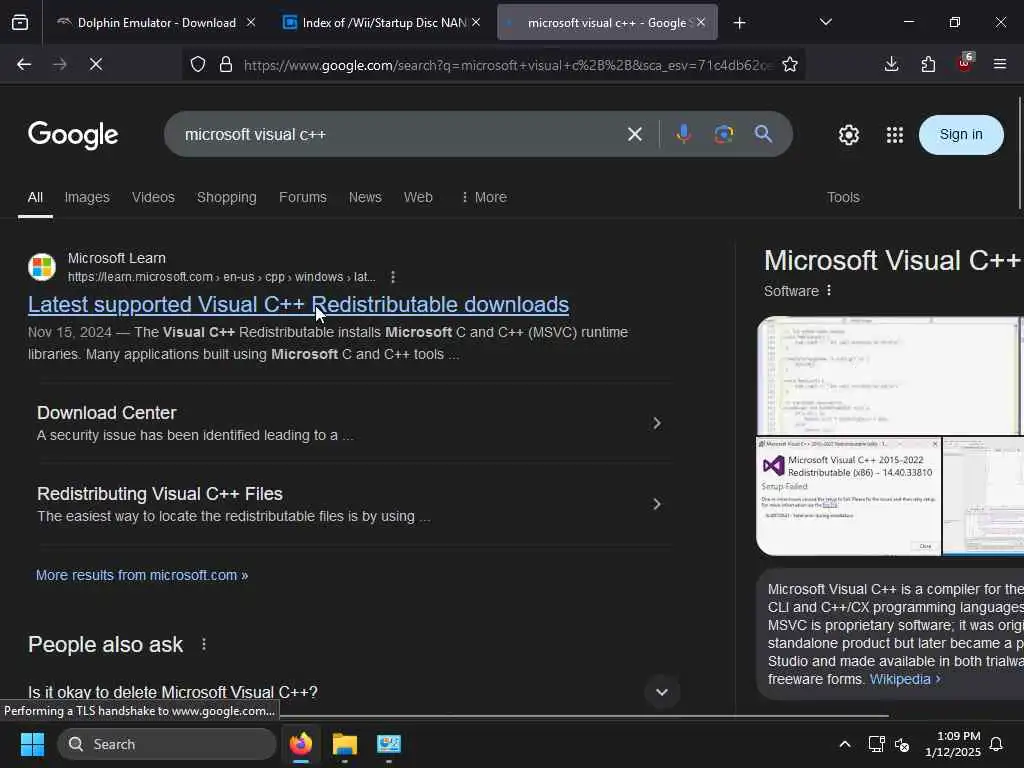Expand Redistributing Visual C++ Files sitelink
Viewport: 1024px width, 768px height.
657,504
